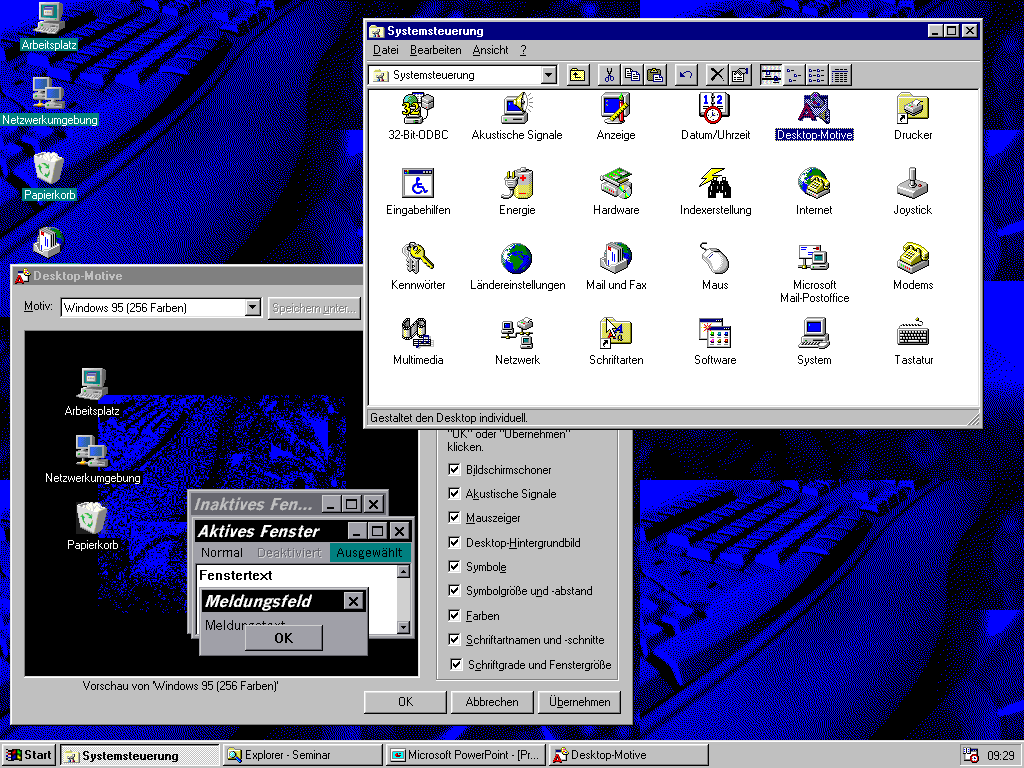1024x768 pixels.
Task: Open the Anzeige control panel icon
Action: [615, 108]
